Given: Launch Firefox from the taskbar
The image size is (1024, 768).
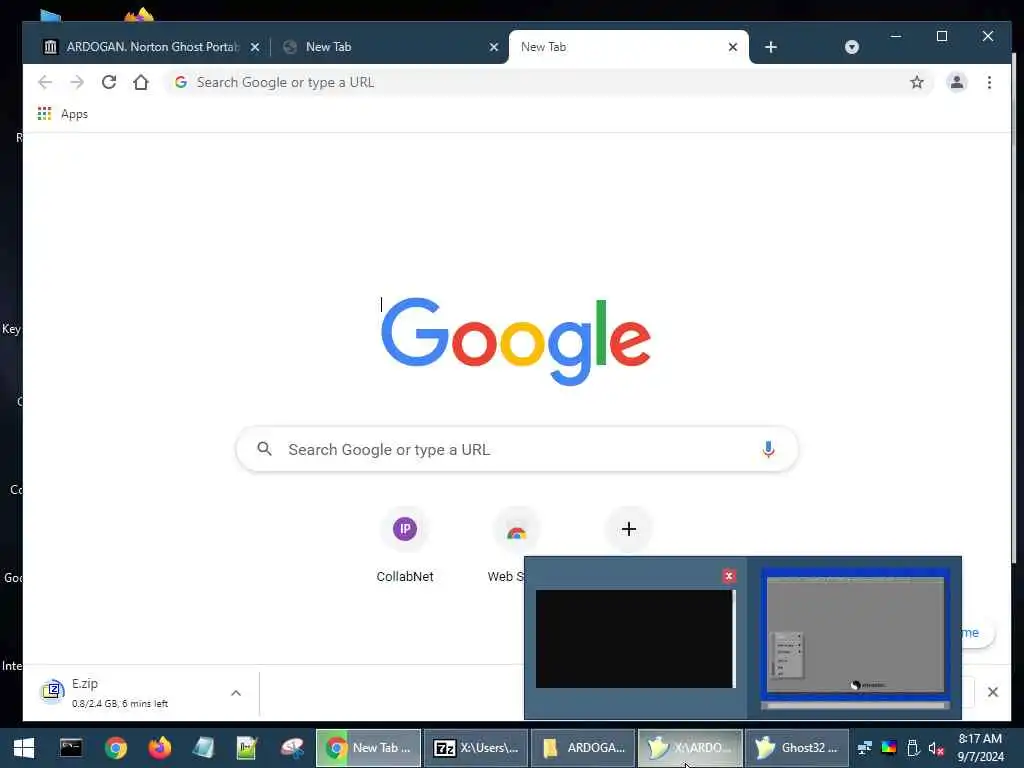Looking at the screenshot, I should tap(159, 748).
